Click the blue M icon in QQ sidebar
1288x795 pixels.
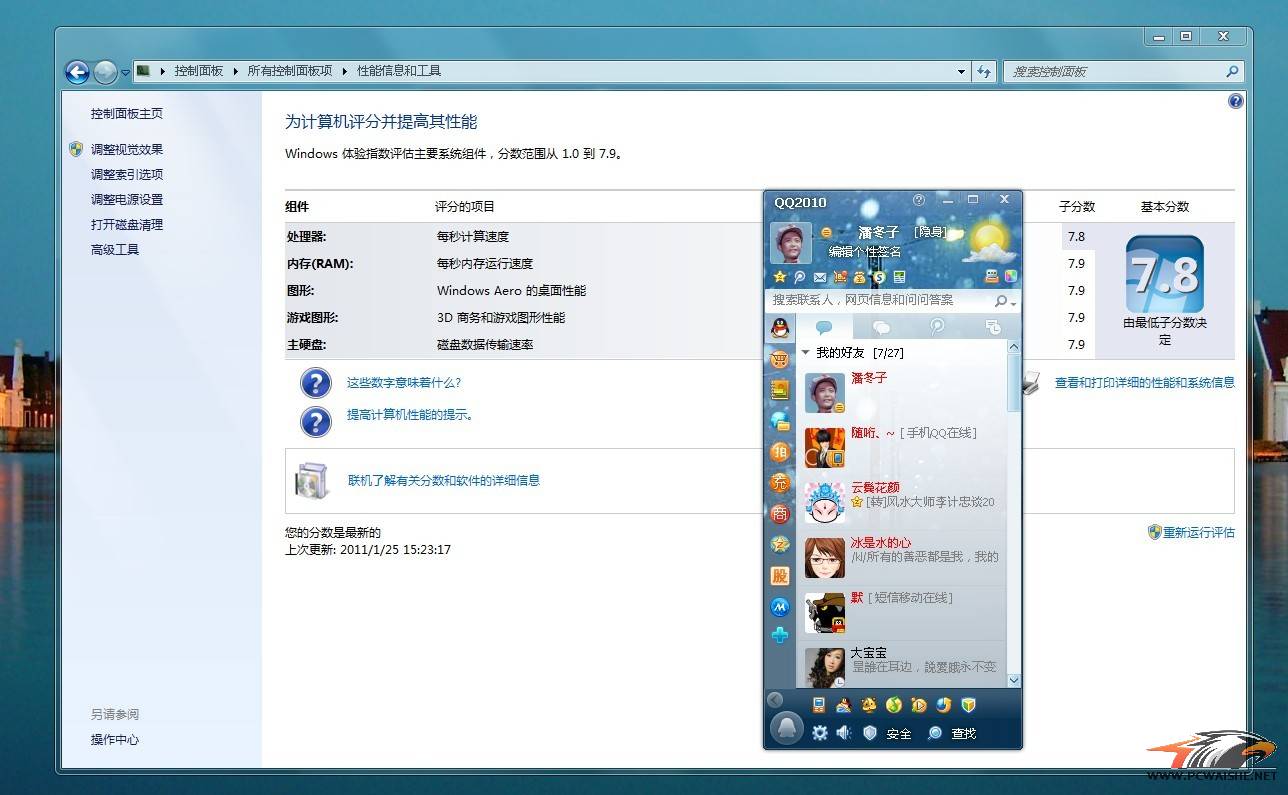pyautogui.click(x=780, y=607)
